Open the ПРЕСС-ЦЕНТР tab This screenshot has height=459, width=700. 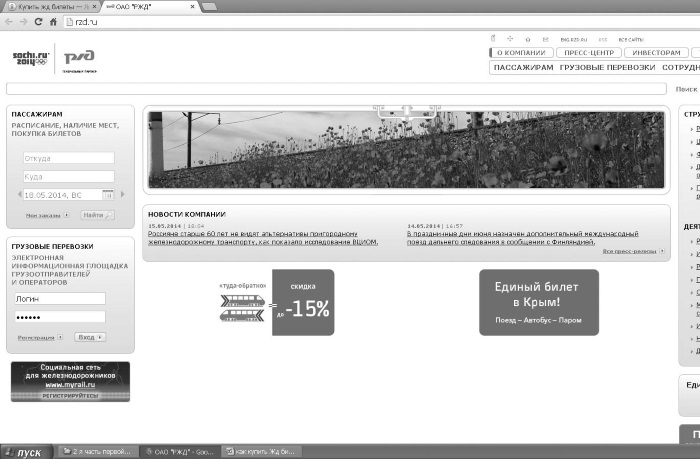pyautogui.click(x=589, y=53)
